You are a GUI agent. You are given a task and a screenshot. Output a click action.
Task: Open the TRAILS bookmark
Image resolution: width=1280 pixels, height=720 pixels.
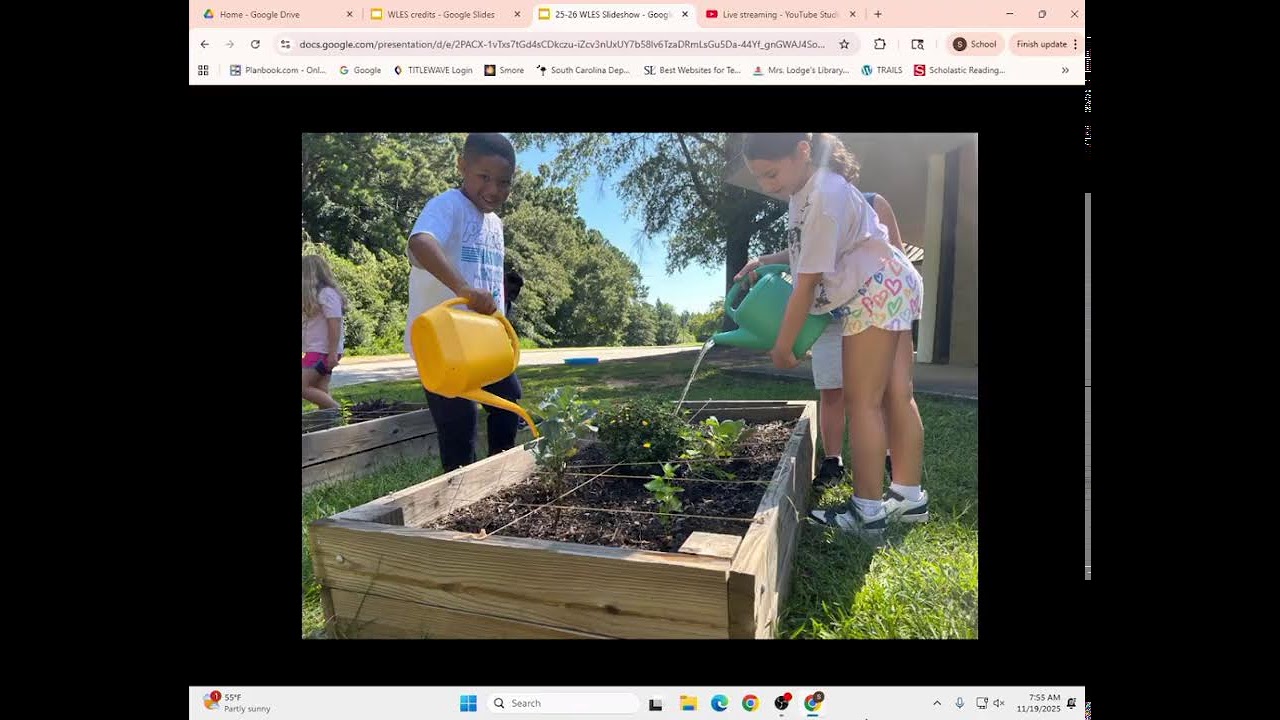coord(882,70)
